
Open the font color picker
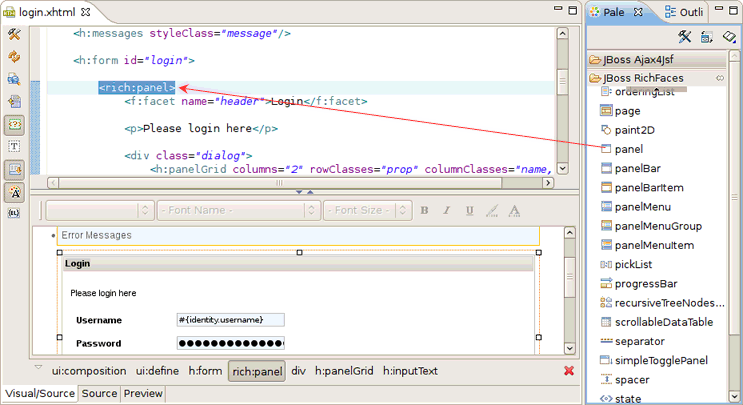(514, 210)
